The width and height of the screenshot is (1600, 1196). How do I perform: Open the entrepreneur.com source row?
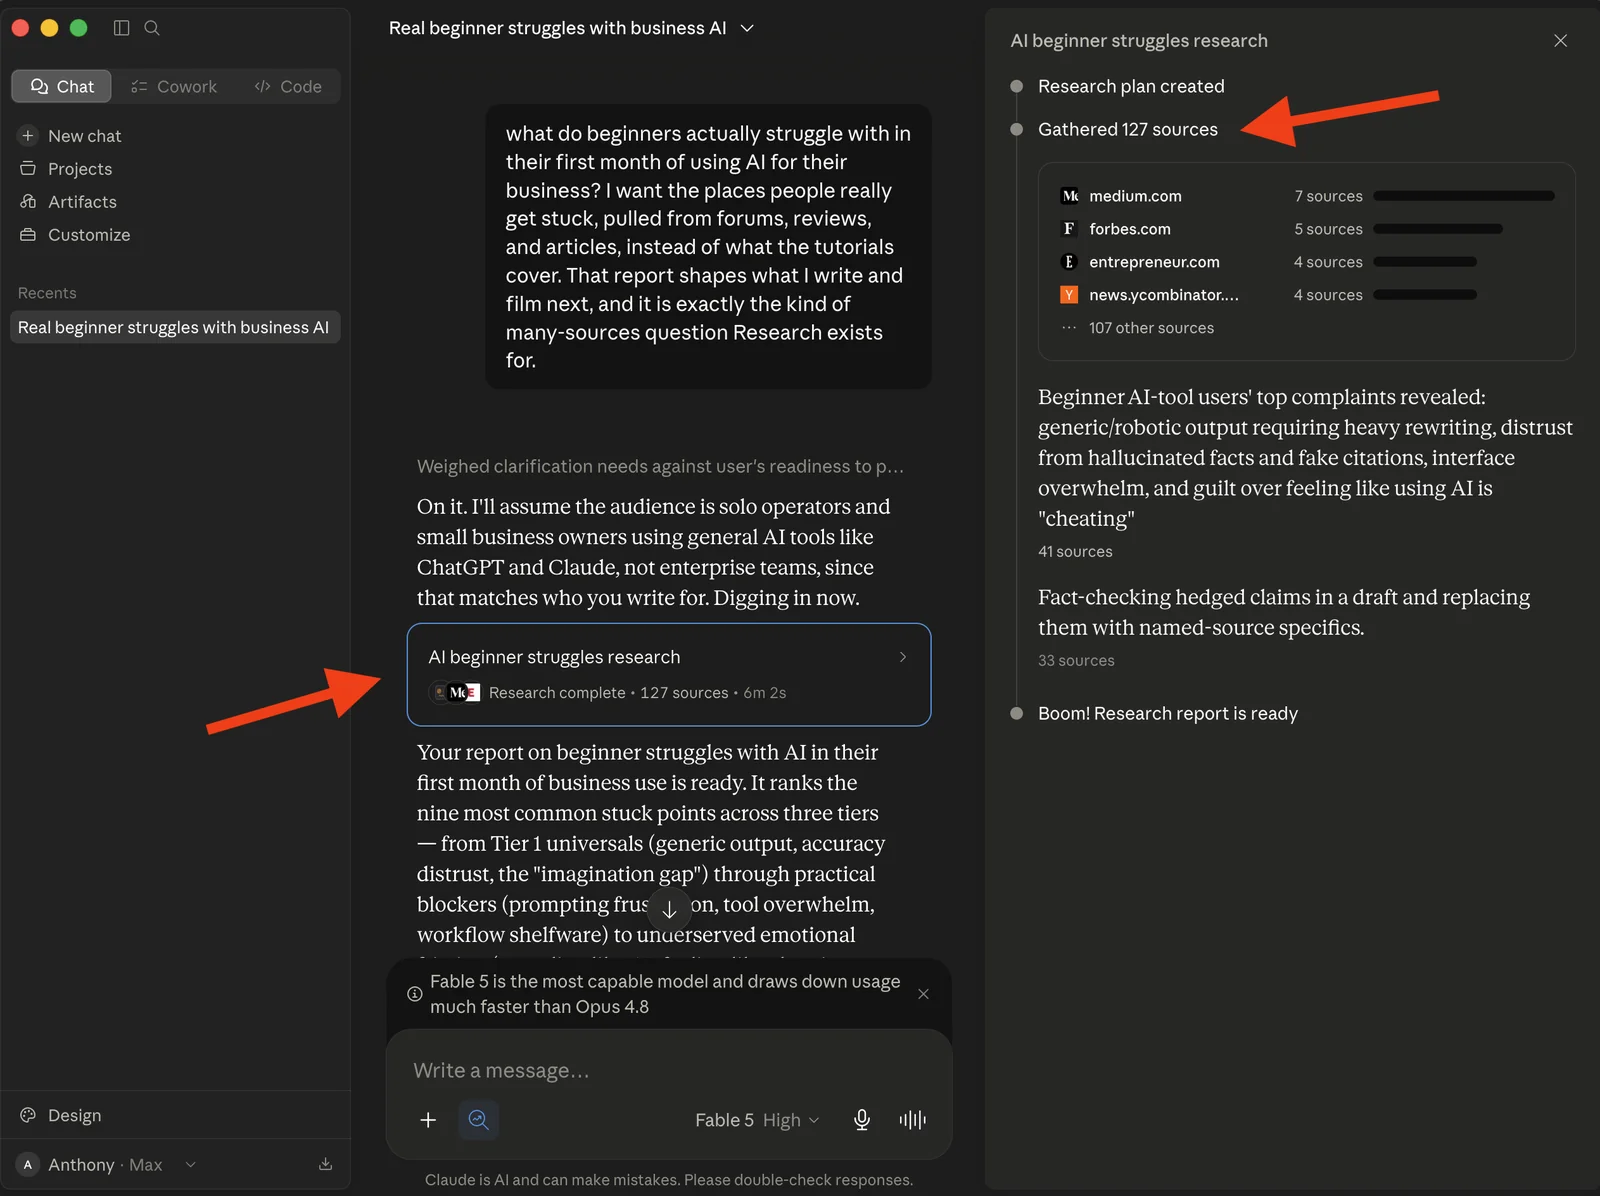point(1307,262)
